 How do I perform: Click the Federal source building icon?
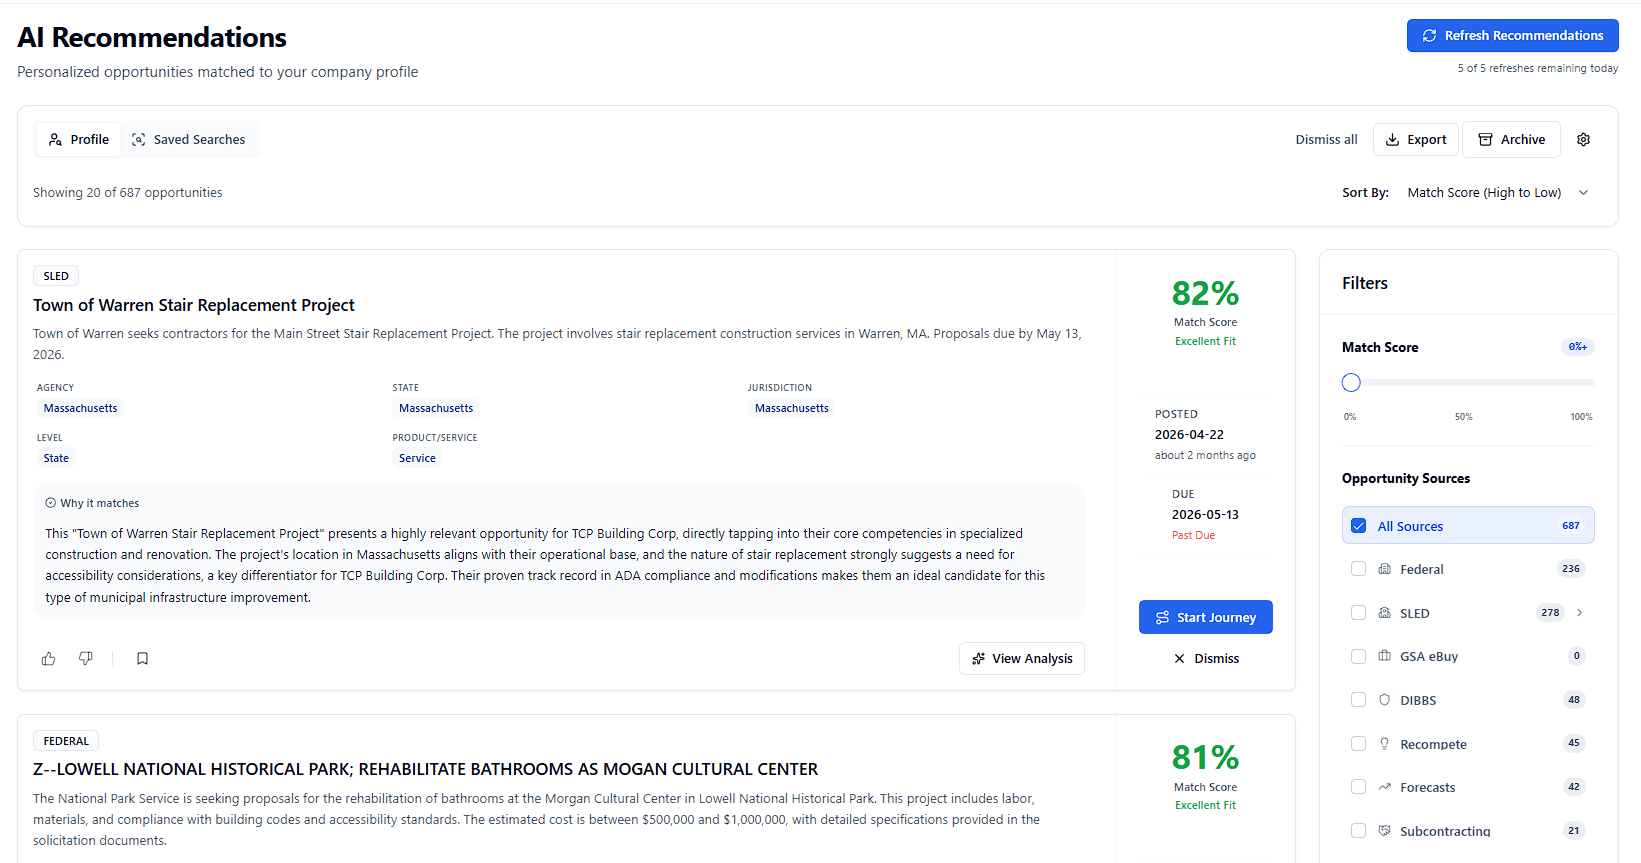click(x=1385, y=569)
